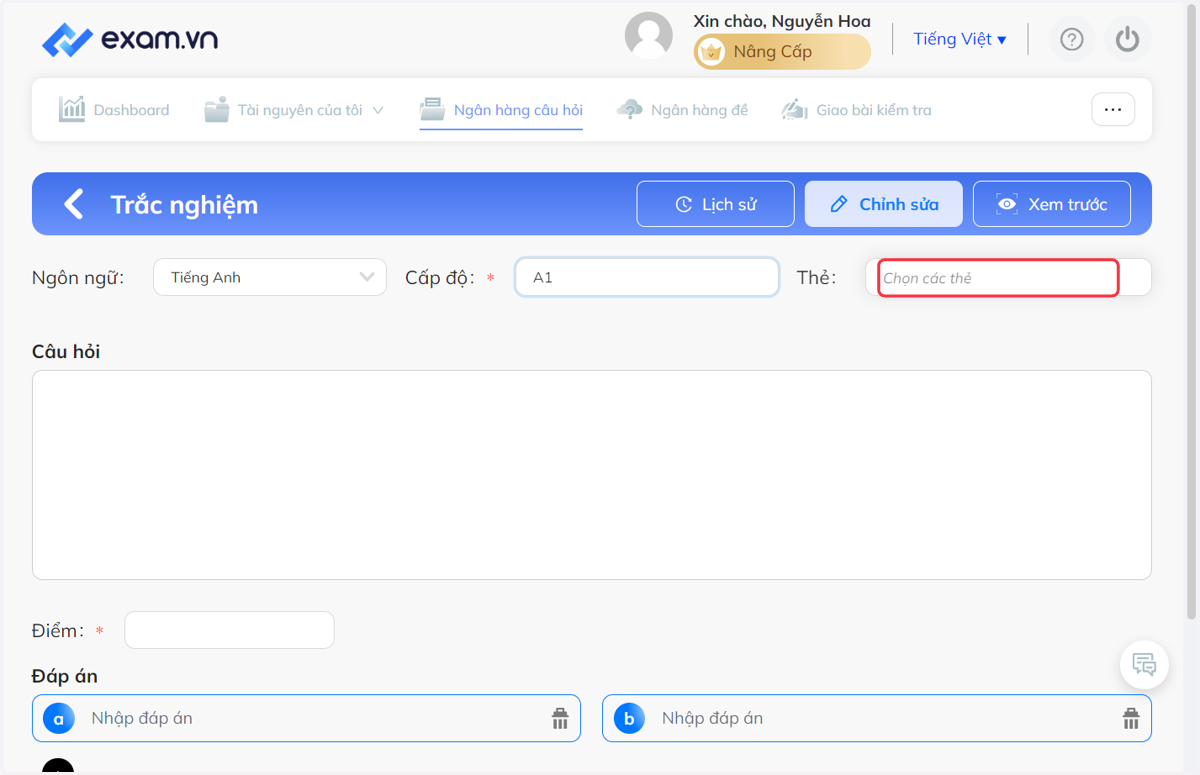
Task: Select the answer b circle marker
Action: click(629, 718)
